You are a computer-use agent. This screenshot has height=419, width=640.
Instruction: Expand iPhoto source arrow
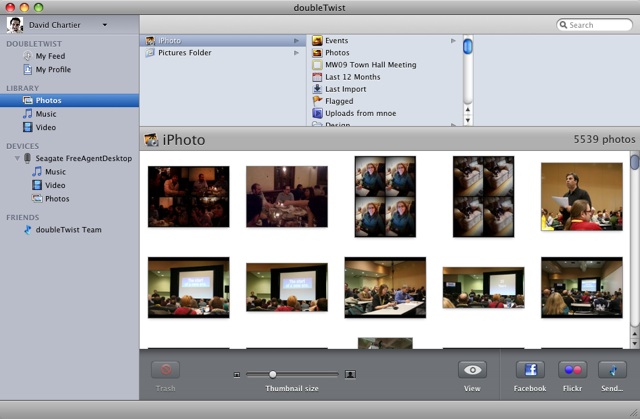click(296, 40)
